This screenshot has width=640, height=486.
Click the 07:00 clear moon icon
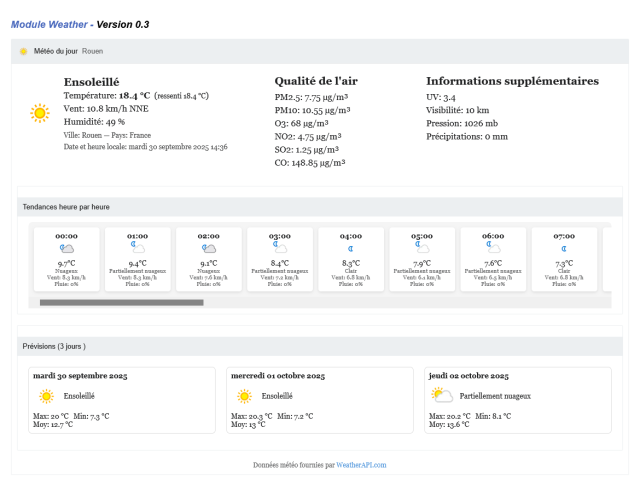[564, 249]
